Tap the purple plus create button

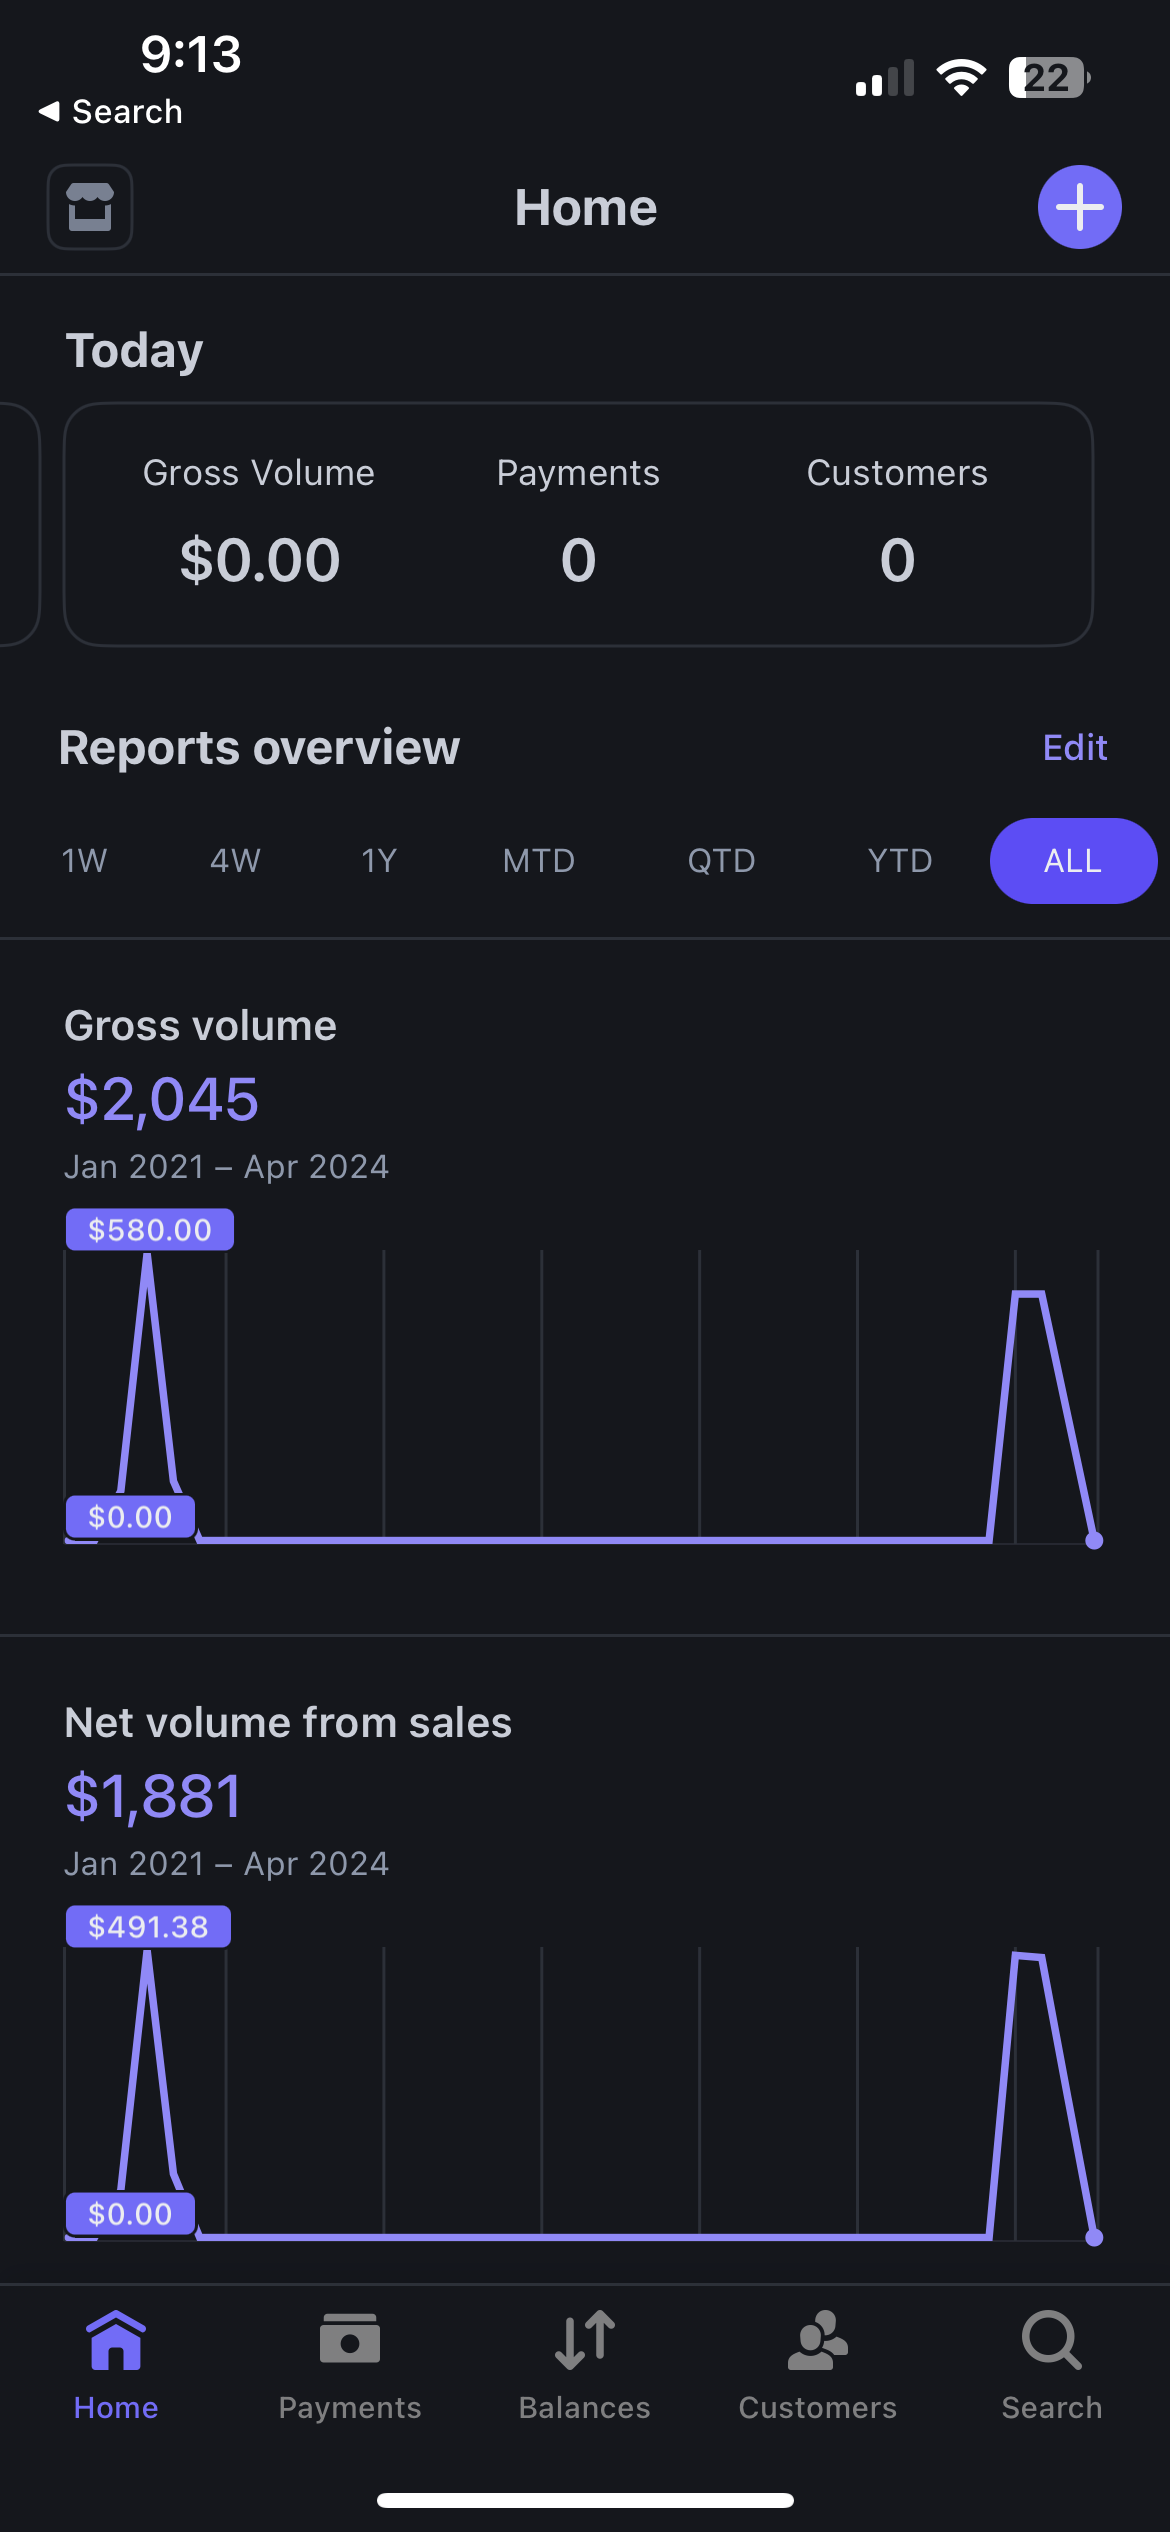[x=1079, y=207]
